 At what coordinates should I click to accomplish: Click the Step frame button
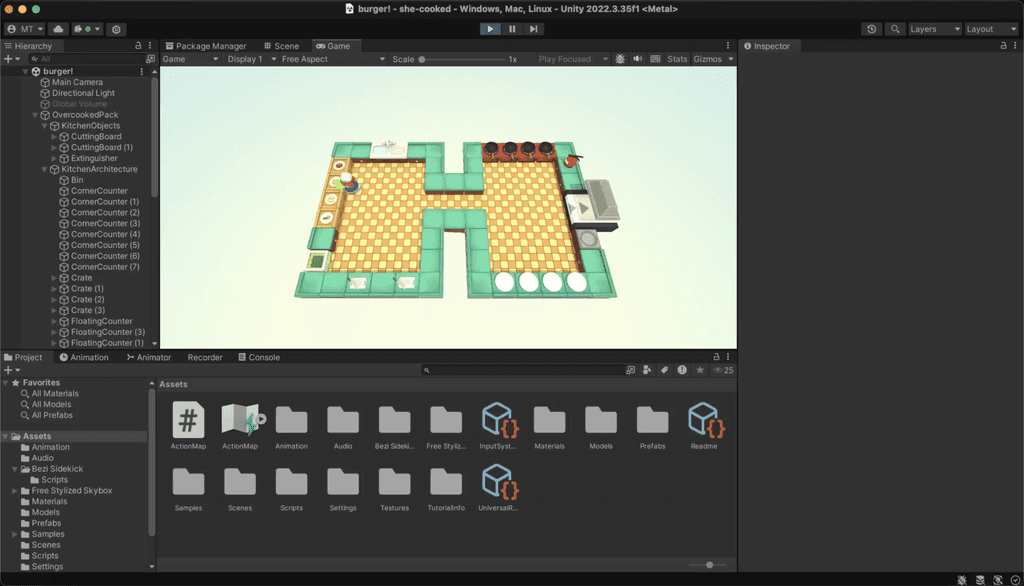point(534,28)
